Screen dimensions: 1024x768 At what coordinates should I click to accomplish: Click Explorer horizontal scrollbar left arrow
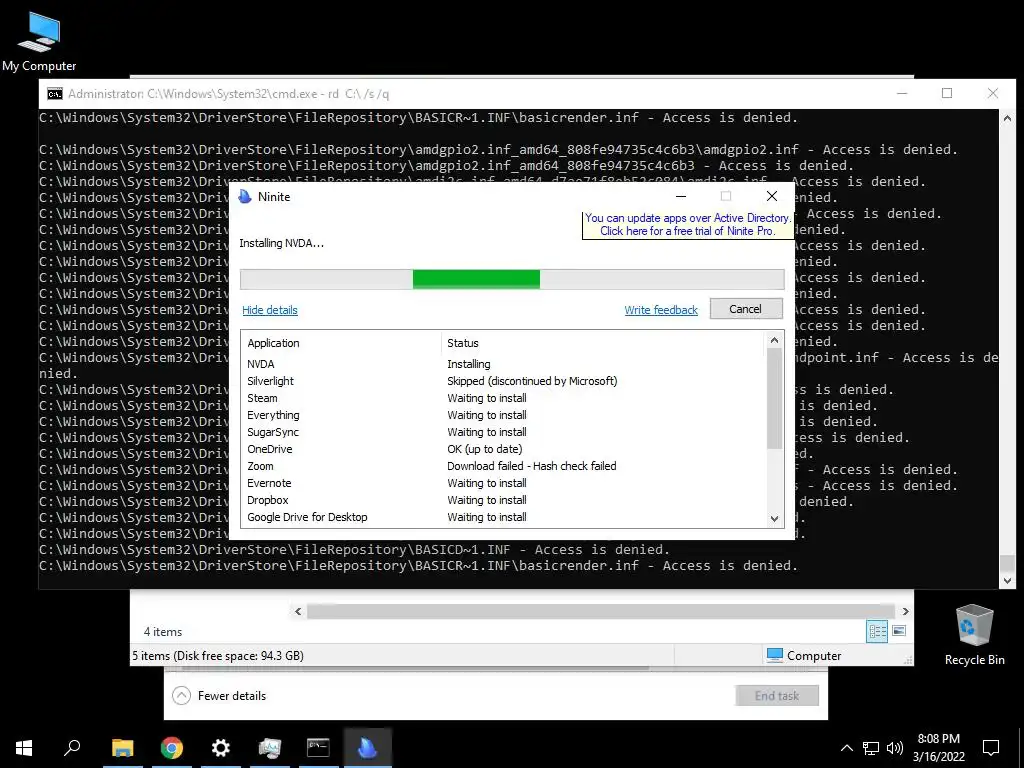pyautogui.click(x=298, y=611)
